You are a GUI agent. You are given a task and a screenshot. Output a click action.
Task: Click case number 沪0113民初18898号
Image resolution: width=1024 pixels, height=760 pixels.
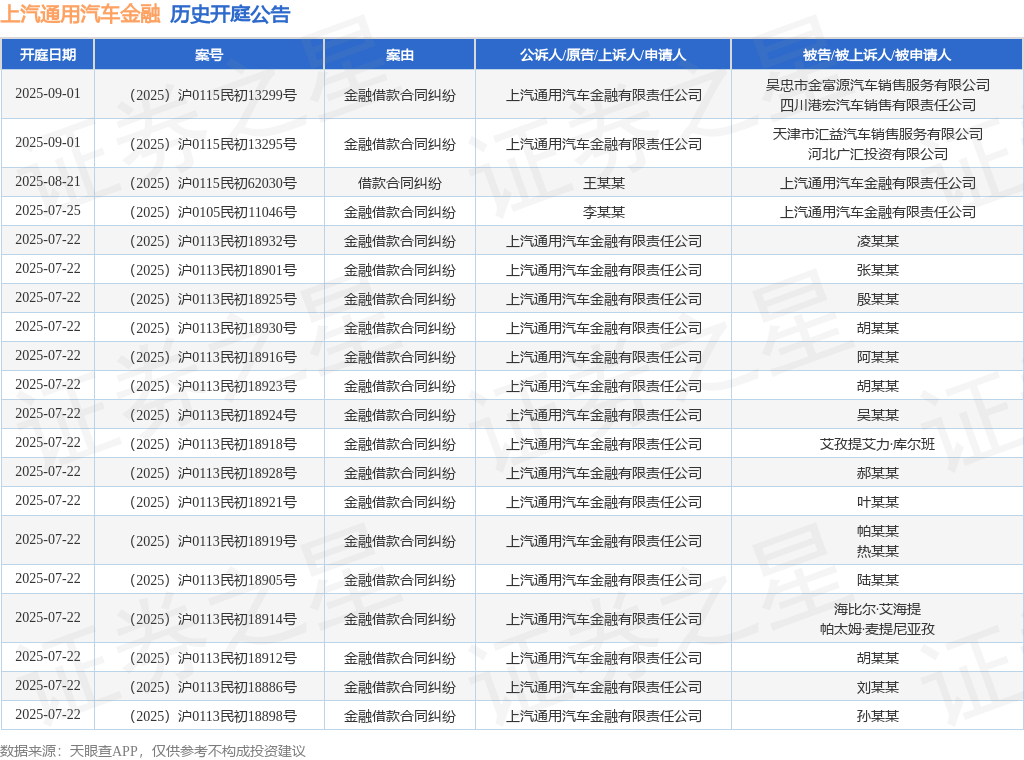click(x=213, y=716)
